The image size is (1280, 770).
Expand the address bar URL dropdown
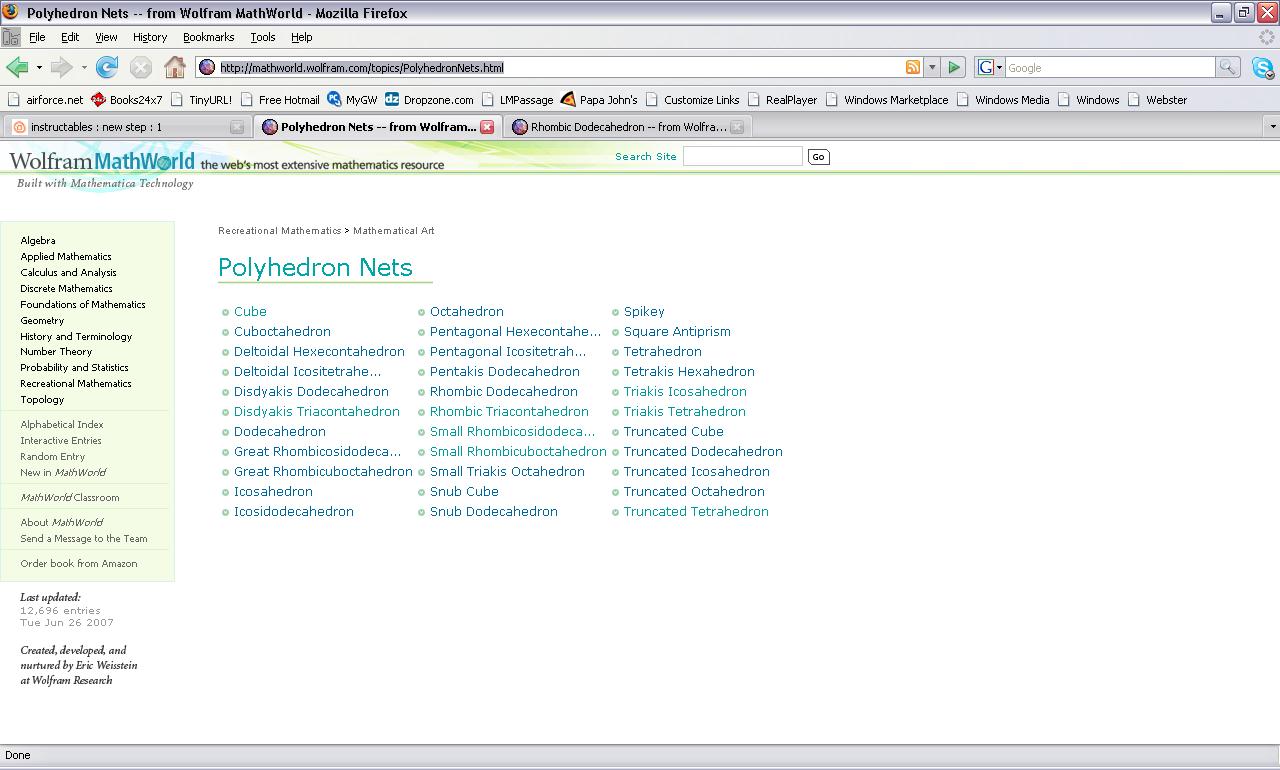pos(932,67)
